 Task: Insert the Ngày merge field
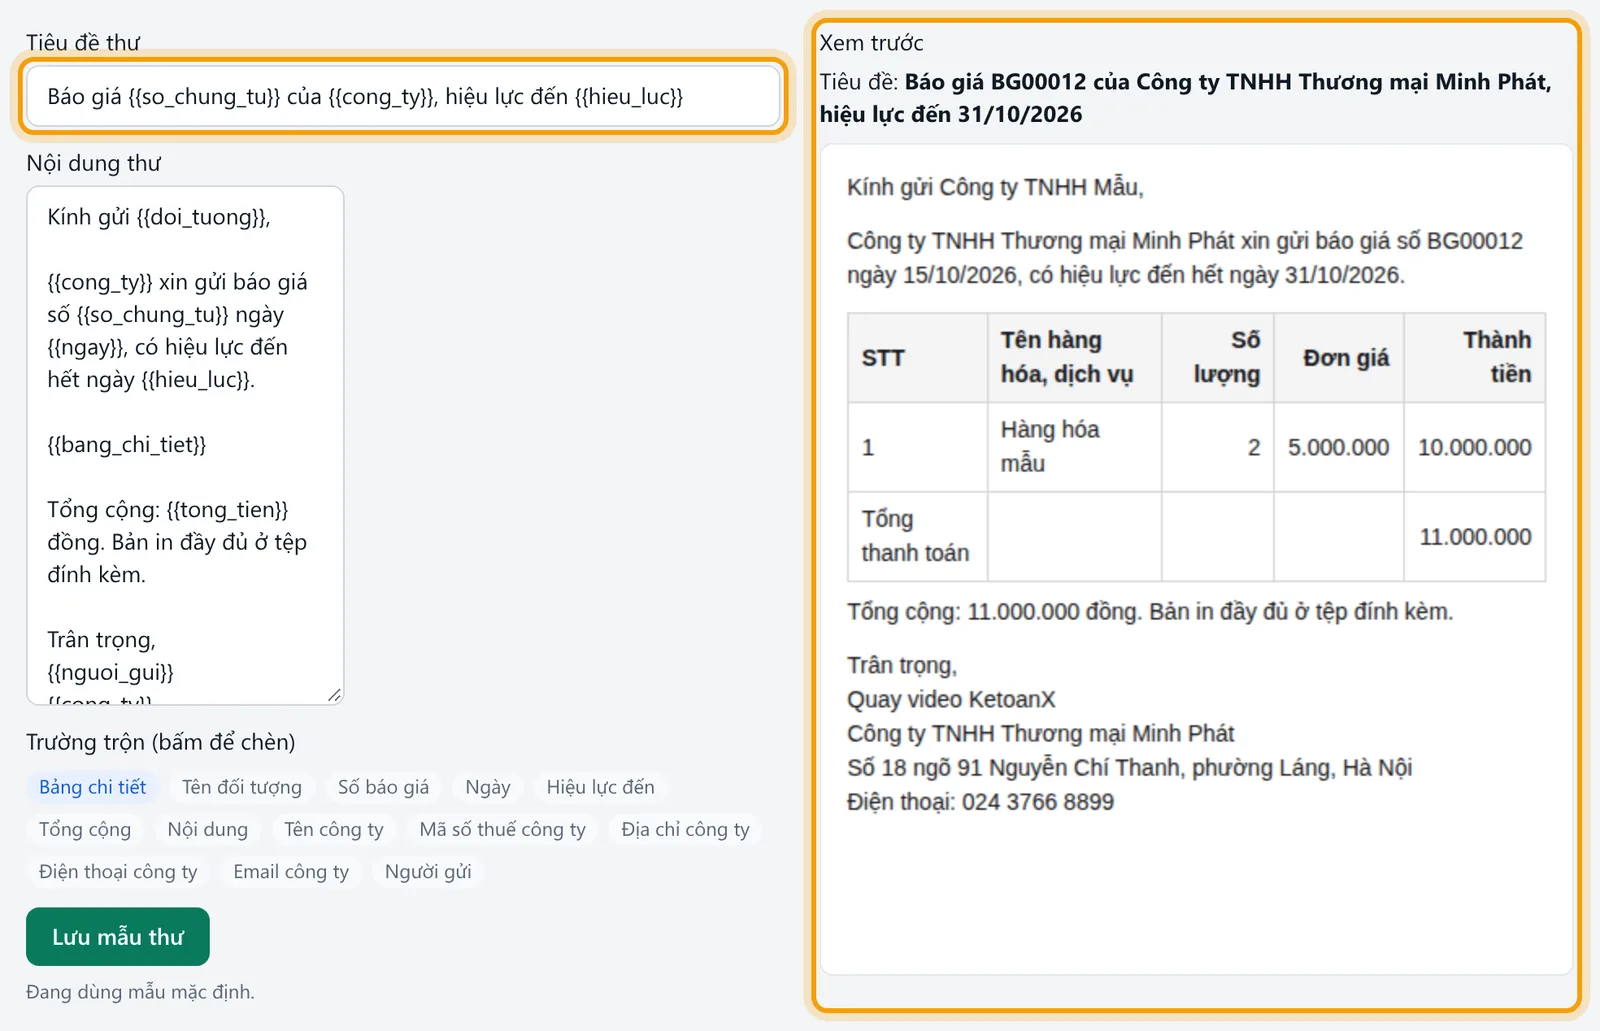(x=488, y=787)
